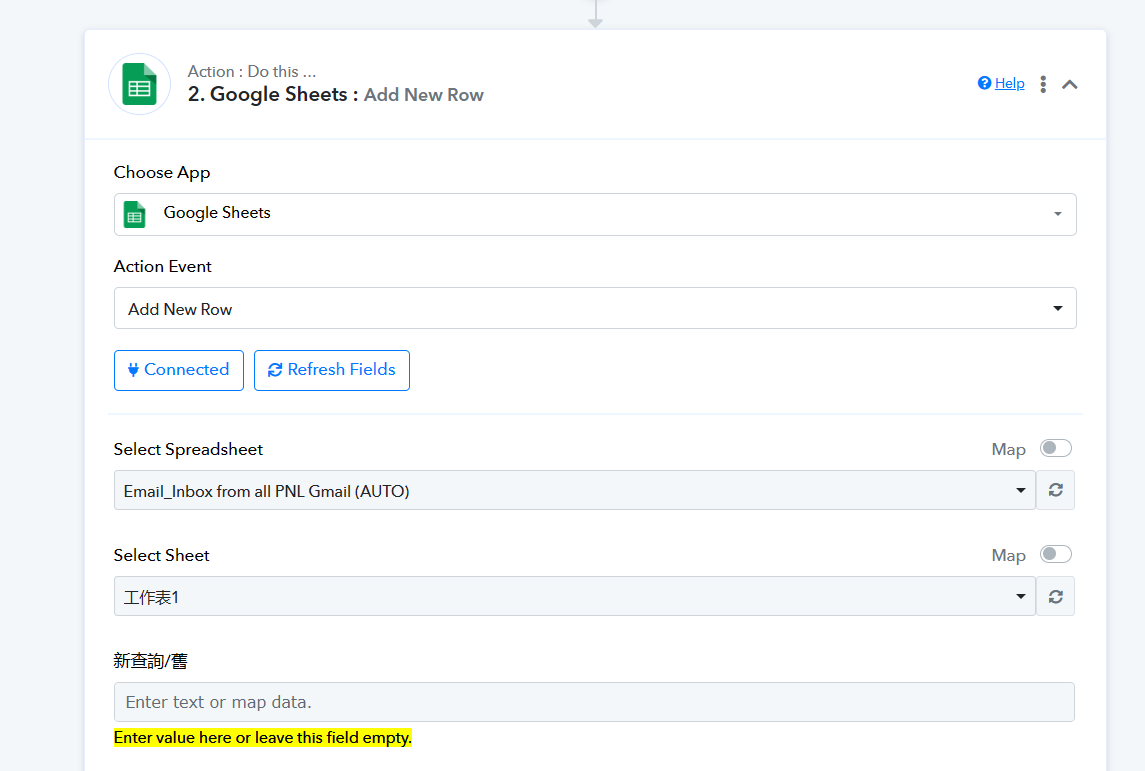Click the help question mark icon

click(x=984, y=83)
